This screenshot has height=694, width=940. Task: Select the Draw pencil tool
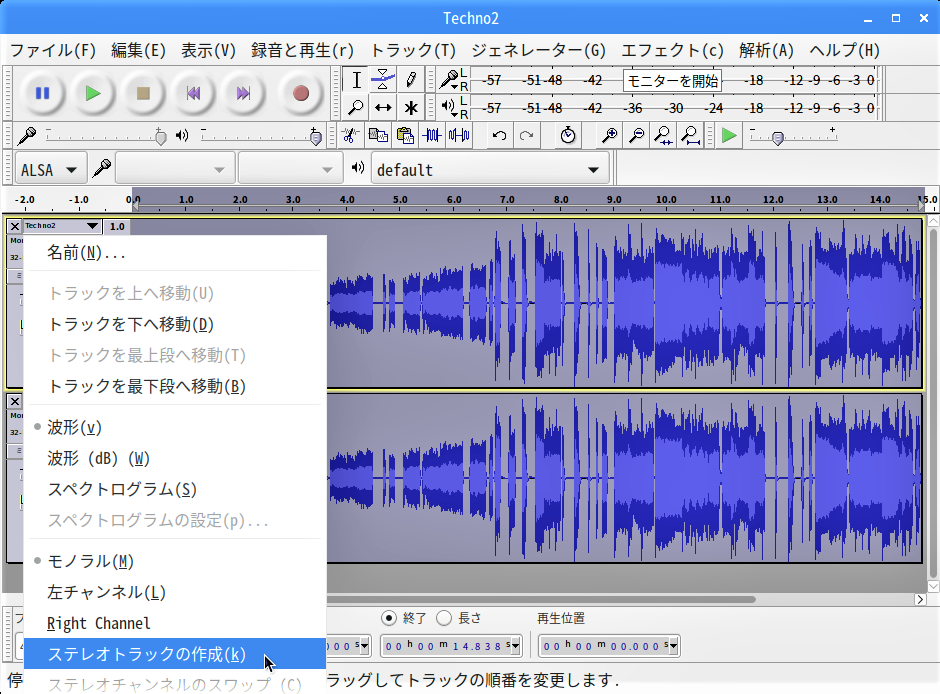click(x=411, y=80)
